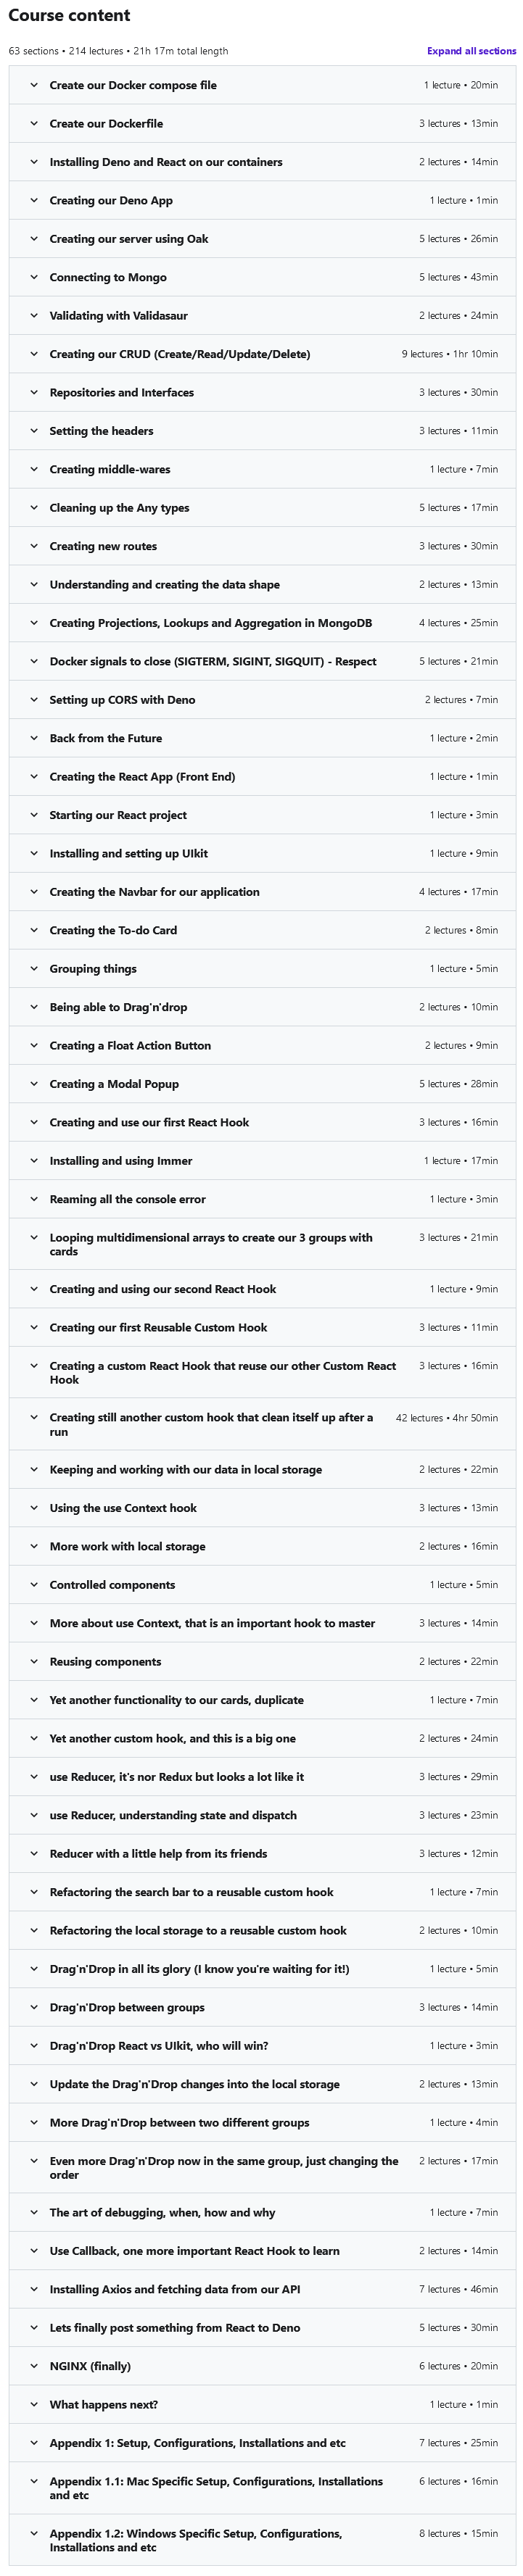Click the Creating middle-wares section row

[110, 470]
